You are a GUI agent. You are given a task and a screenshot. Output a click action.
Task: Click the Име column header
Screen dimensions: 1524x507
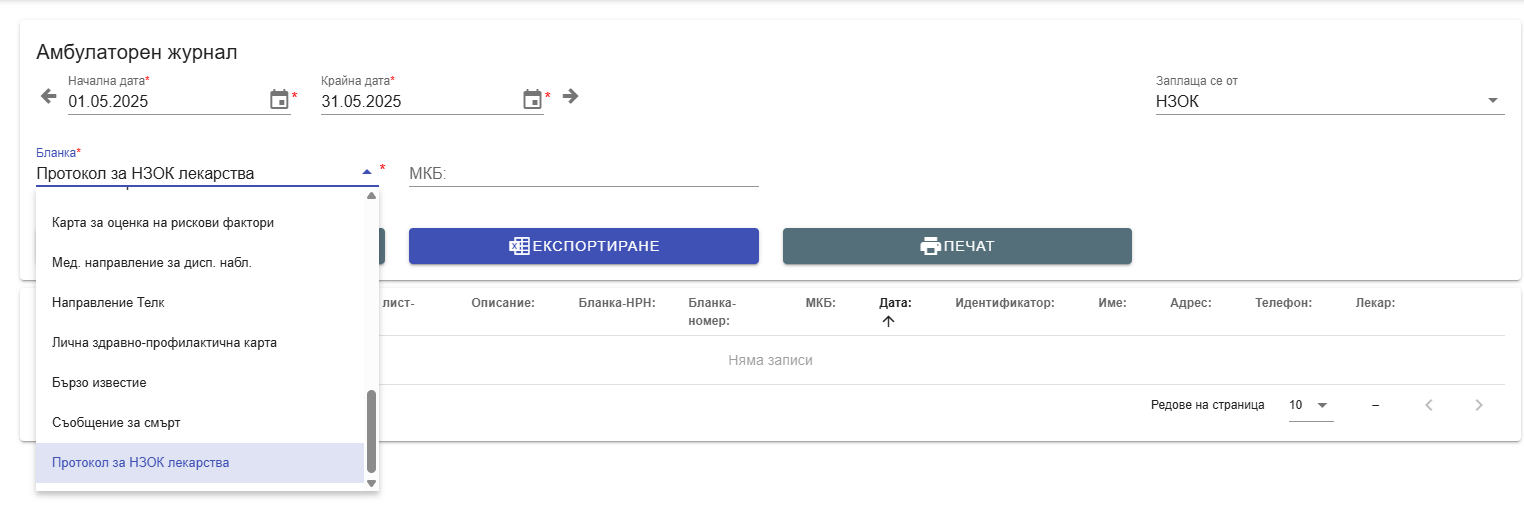pos(1112,303)
